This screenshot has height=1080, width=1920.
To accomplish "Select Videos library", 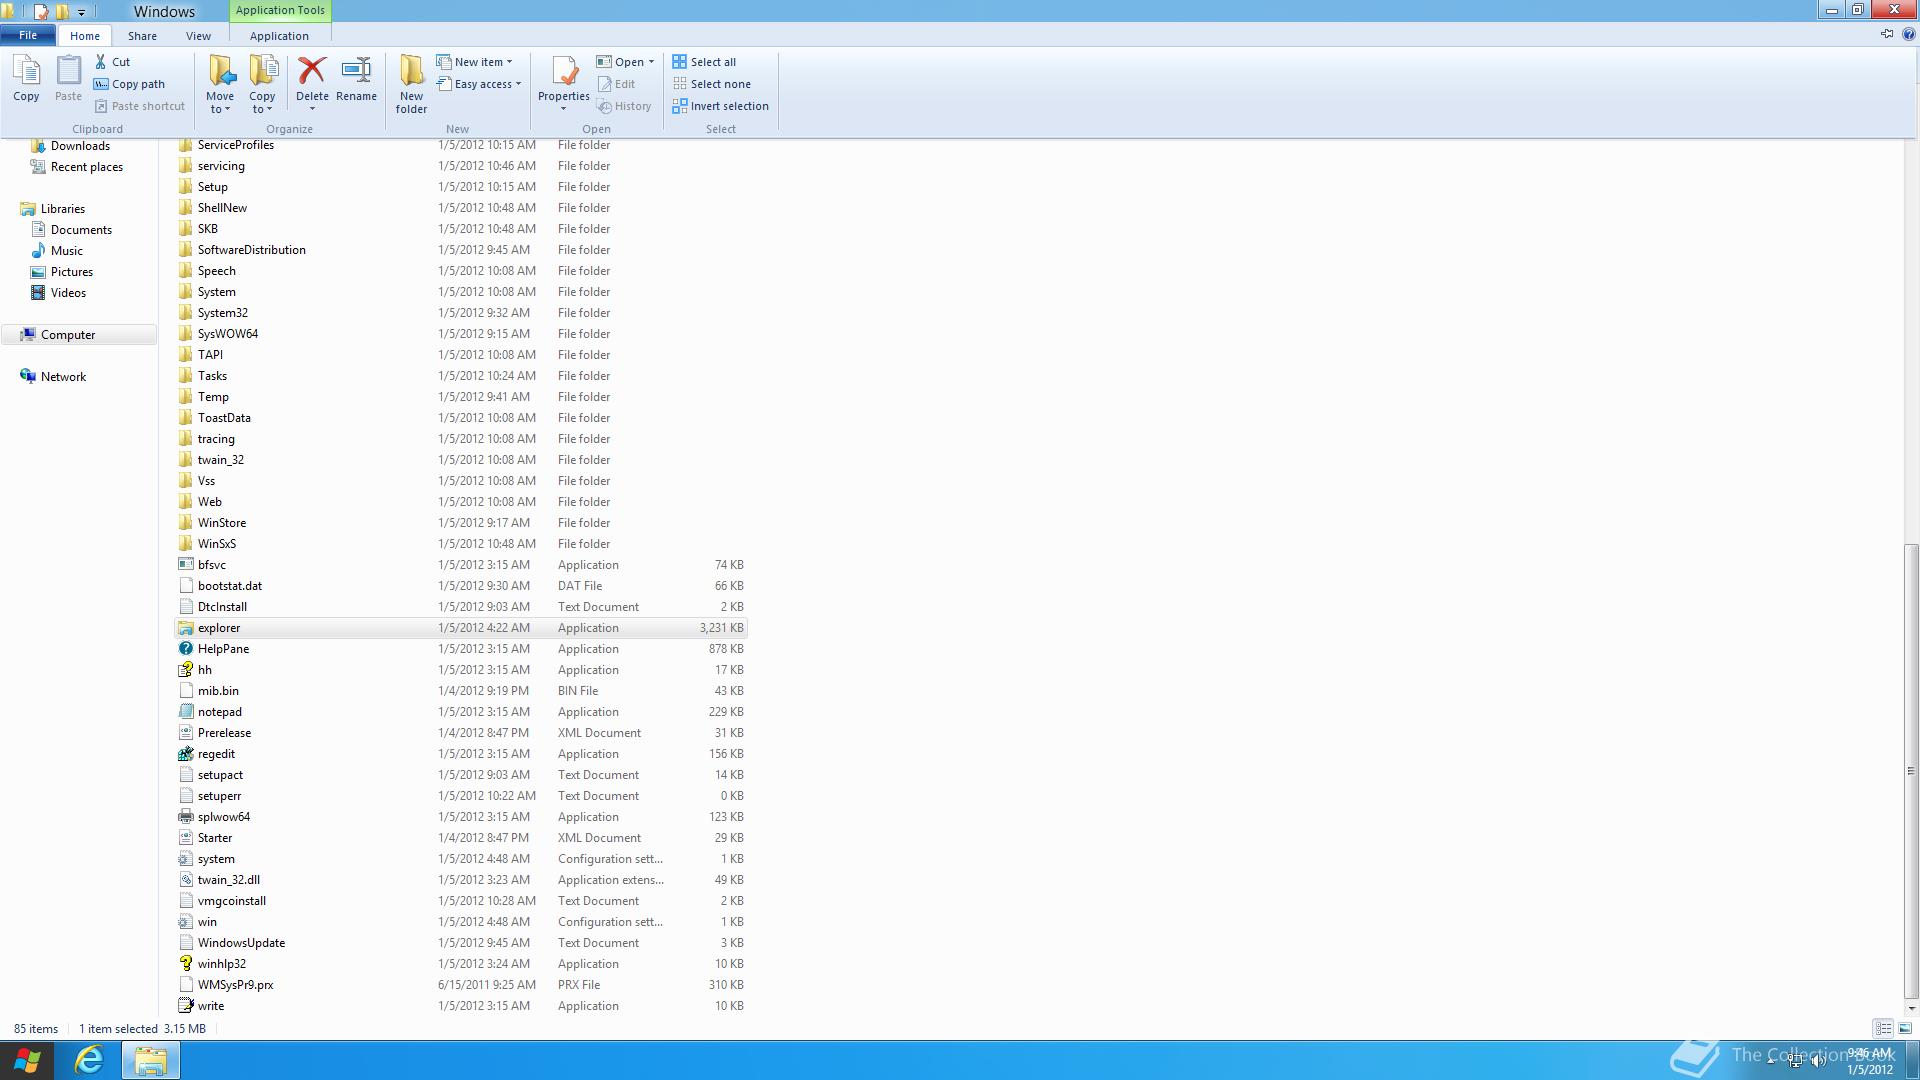I will pos(68,293).
